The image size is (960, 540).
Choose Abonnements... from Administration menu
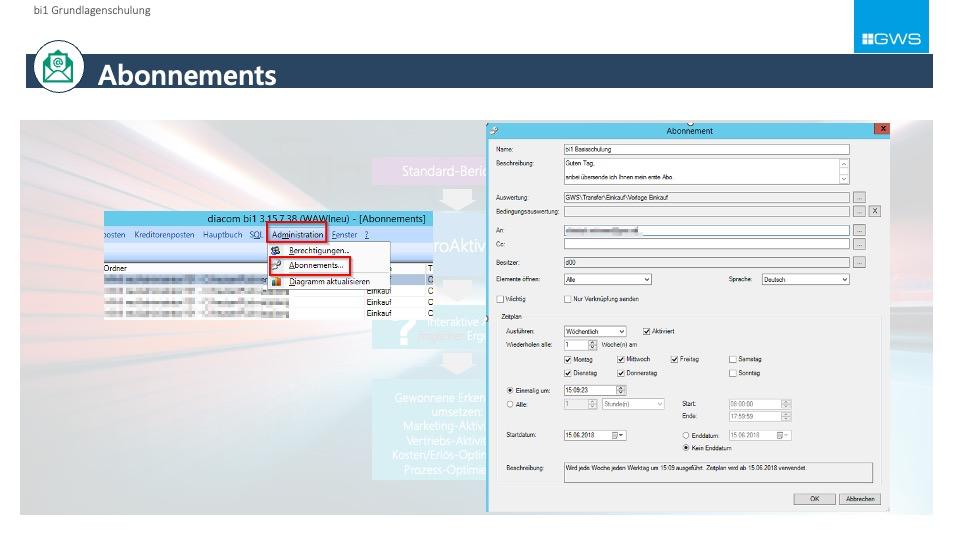[x=316, y=265]
